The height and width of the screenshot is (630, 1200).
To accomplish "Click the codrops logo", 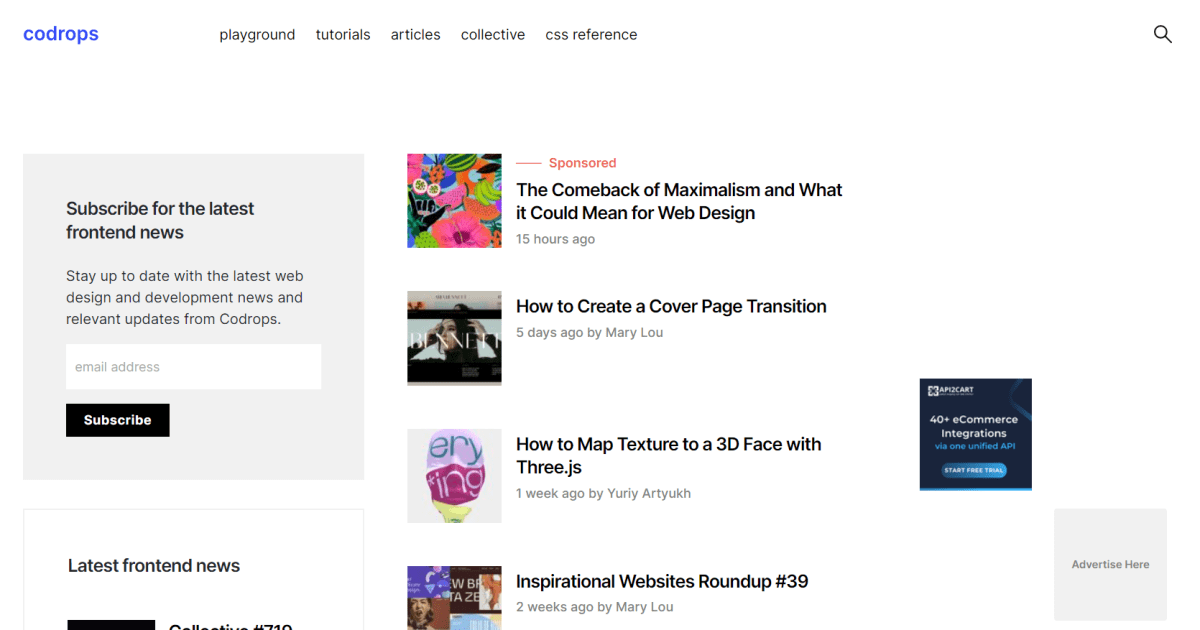I will (x=60, y=34).
